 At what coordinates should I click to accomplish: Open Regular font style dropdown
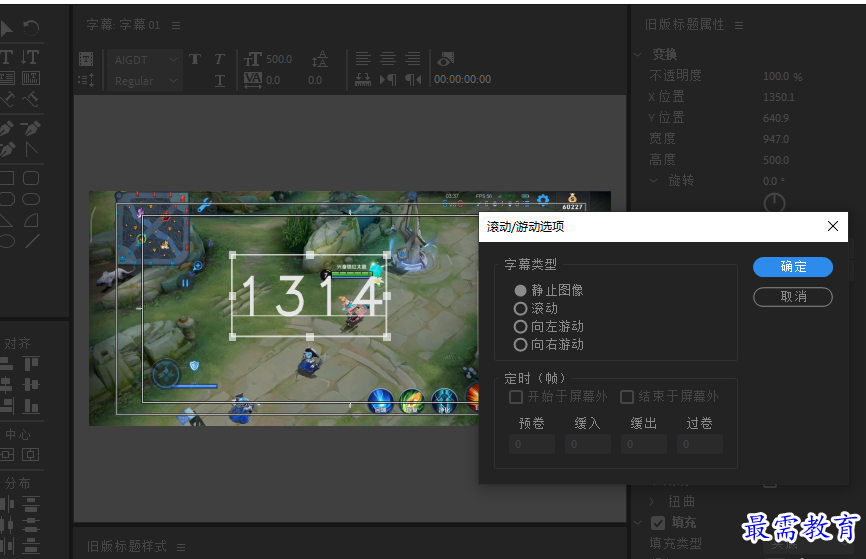[143, 81]
